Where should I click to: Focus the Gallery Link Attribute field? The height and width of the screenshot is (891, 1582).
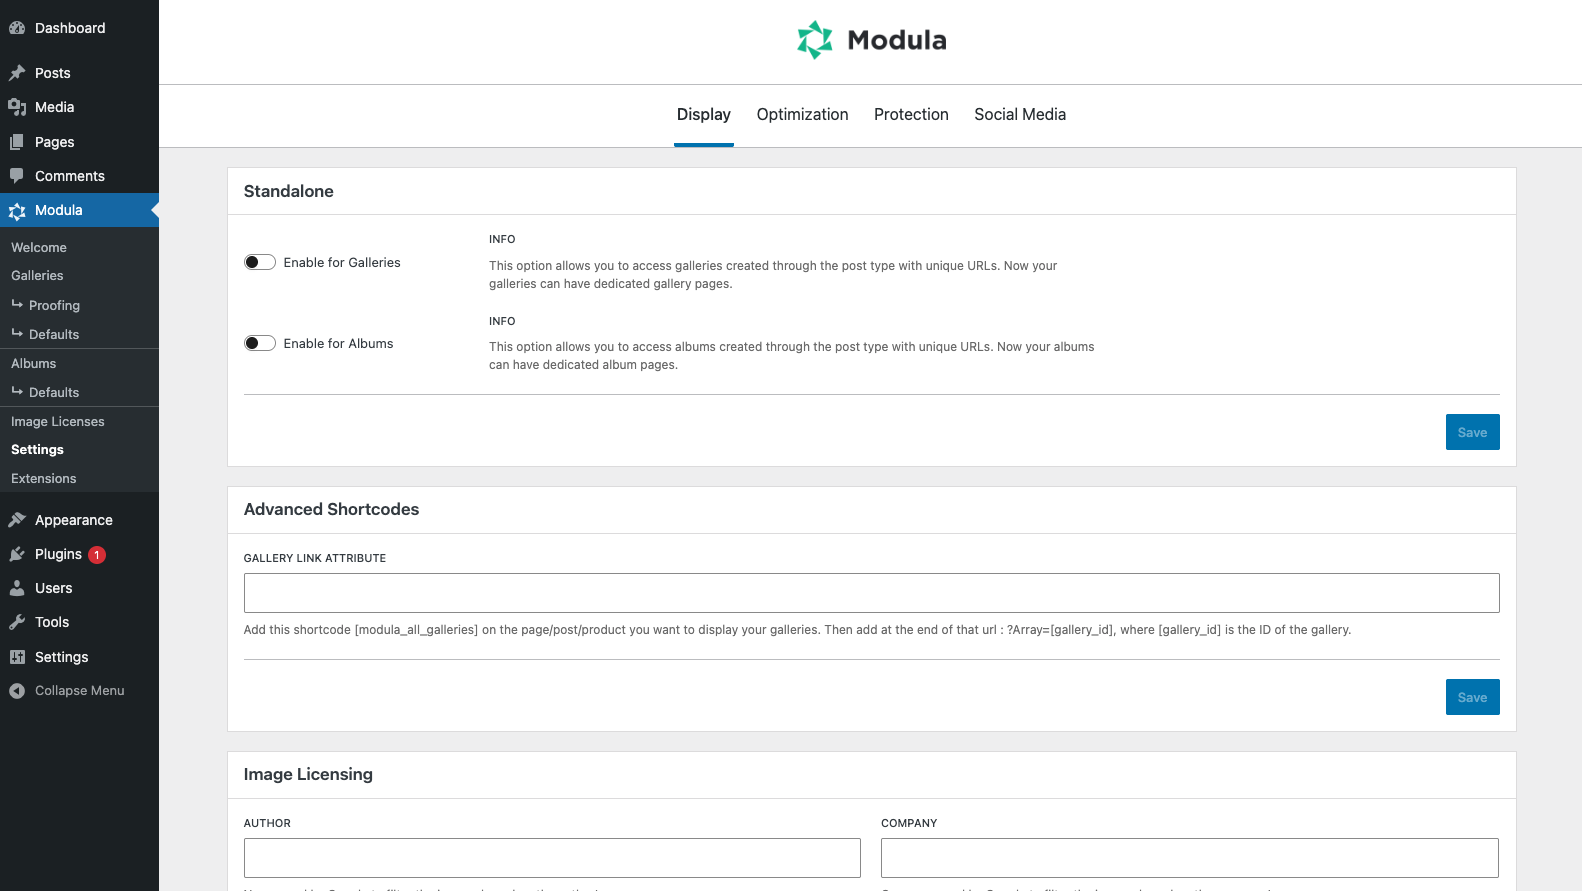(x=871, y=593)
